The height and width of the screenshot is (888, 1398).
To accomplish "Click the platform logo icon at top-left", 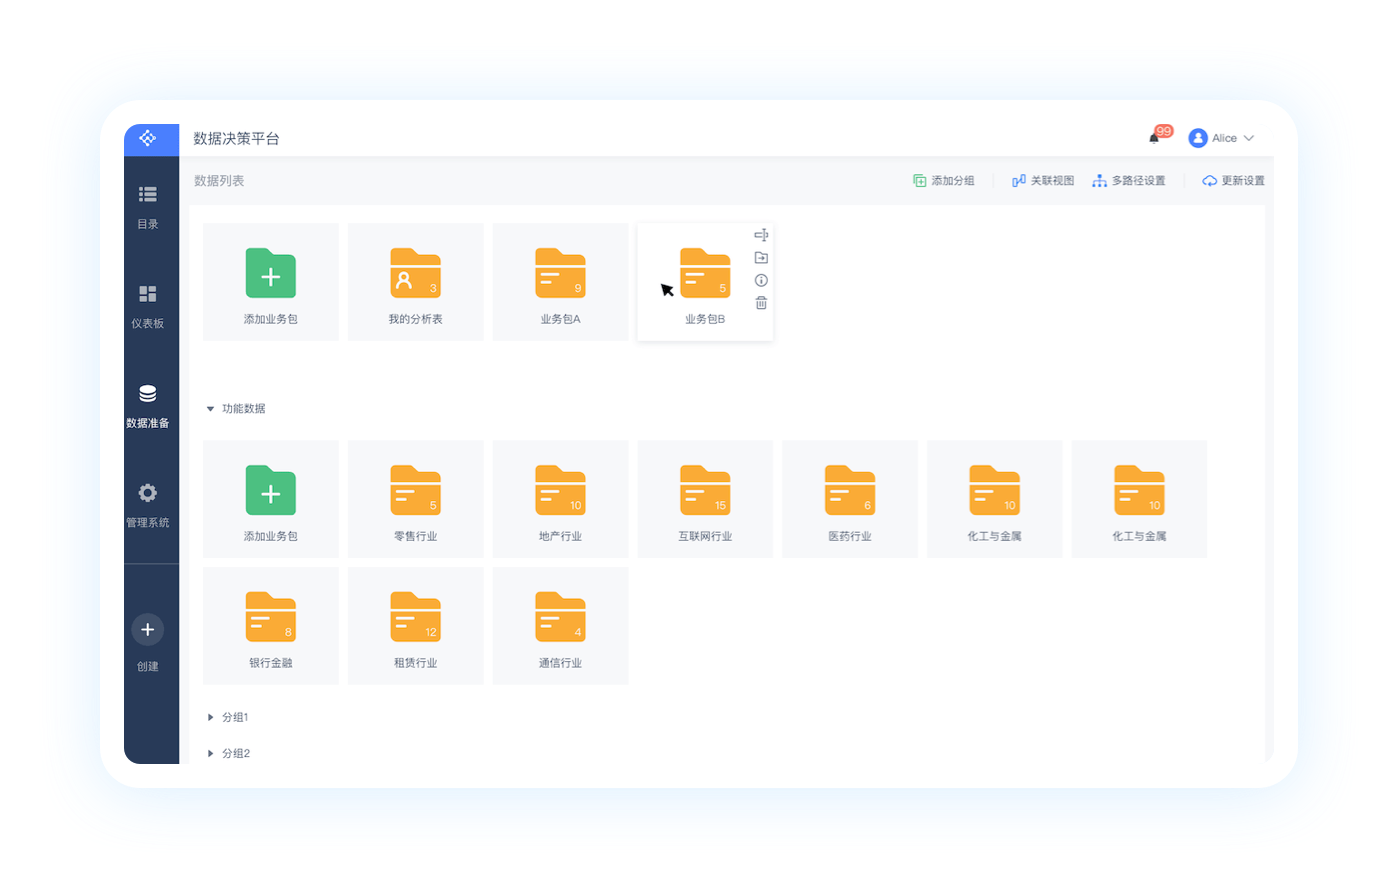I will point(148,138).
